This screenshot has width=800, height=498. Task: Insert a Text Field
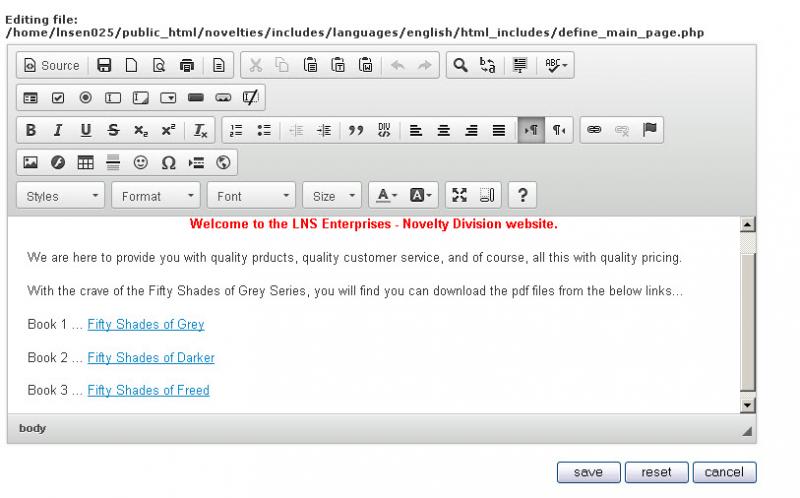coord(113,97)
